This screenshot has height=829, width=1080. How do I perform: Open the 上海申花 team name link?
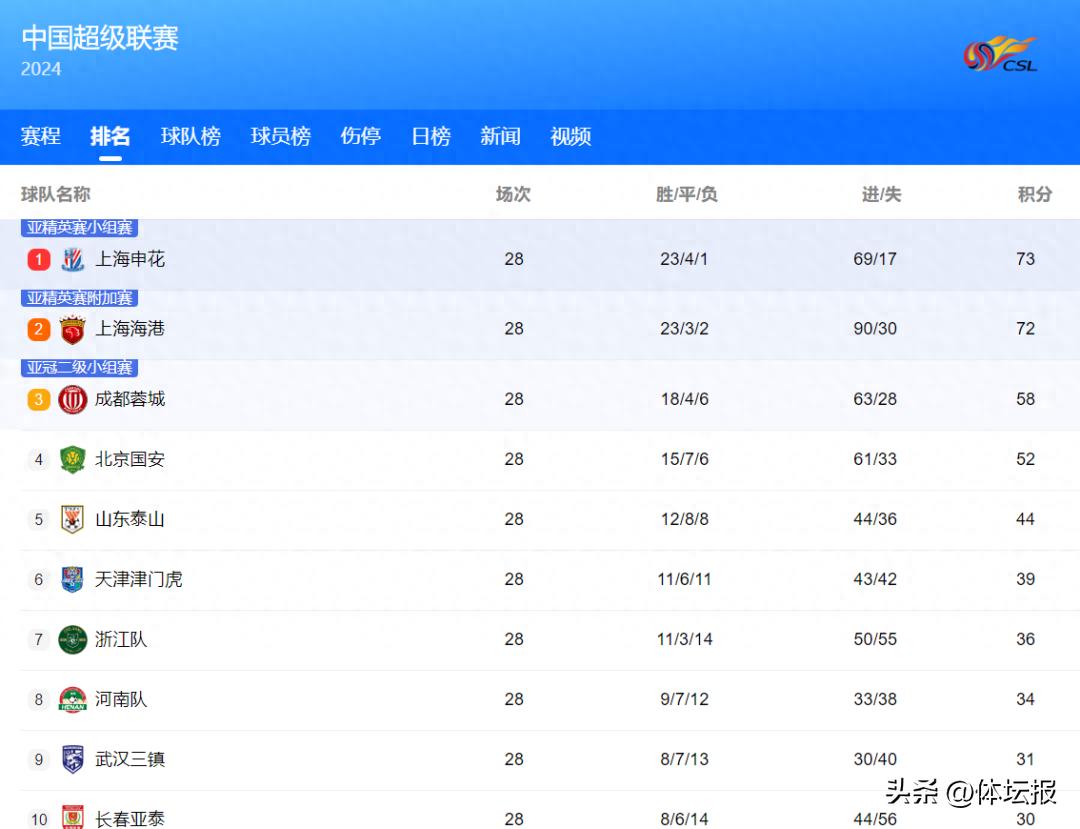click(130, 260)
